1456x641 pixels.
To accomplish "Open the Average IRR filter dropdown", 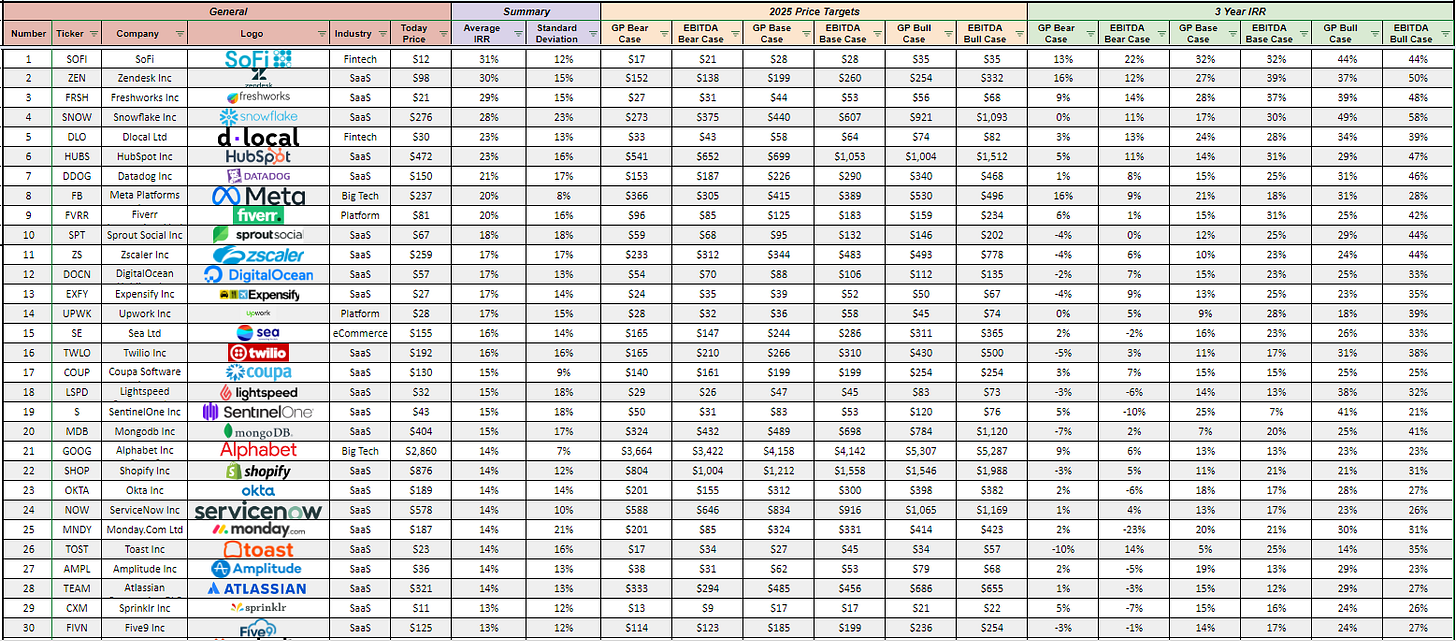I will pos(517,33).
